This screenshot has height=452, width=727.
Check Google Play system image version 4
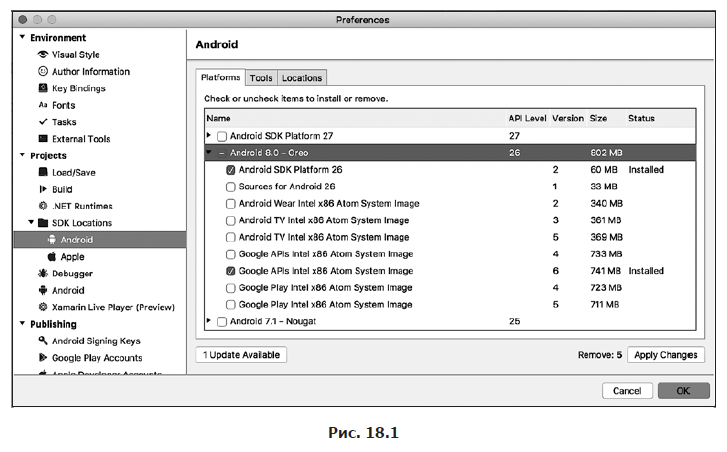230,288
